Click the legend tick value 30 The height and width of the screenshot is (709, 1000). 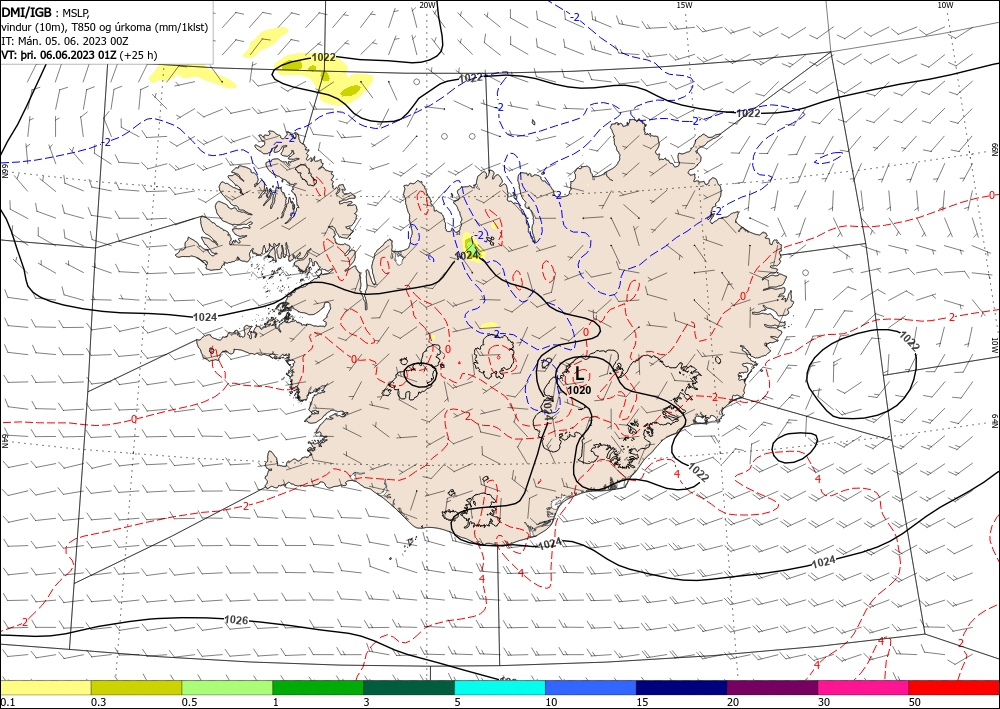pyautogui.click(x=823, y=702)
